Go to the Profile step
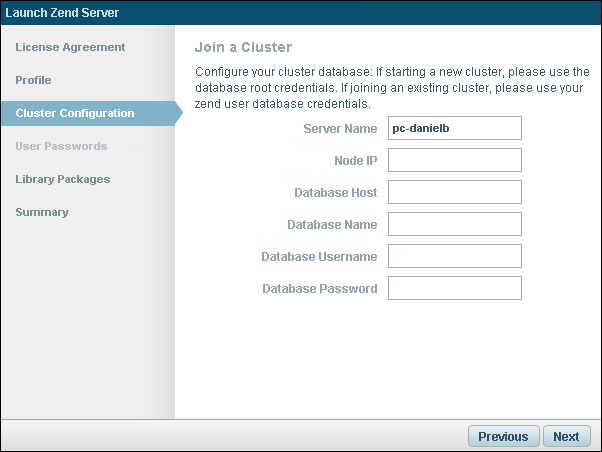602x452 pixels. click(33, 80)
